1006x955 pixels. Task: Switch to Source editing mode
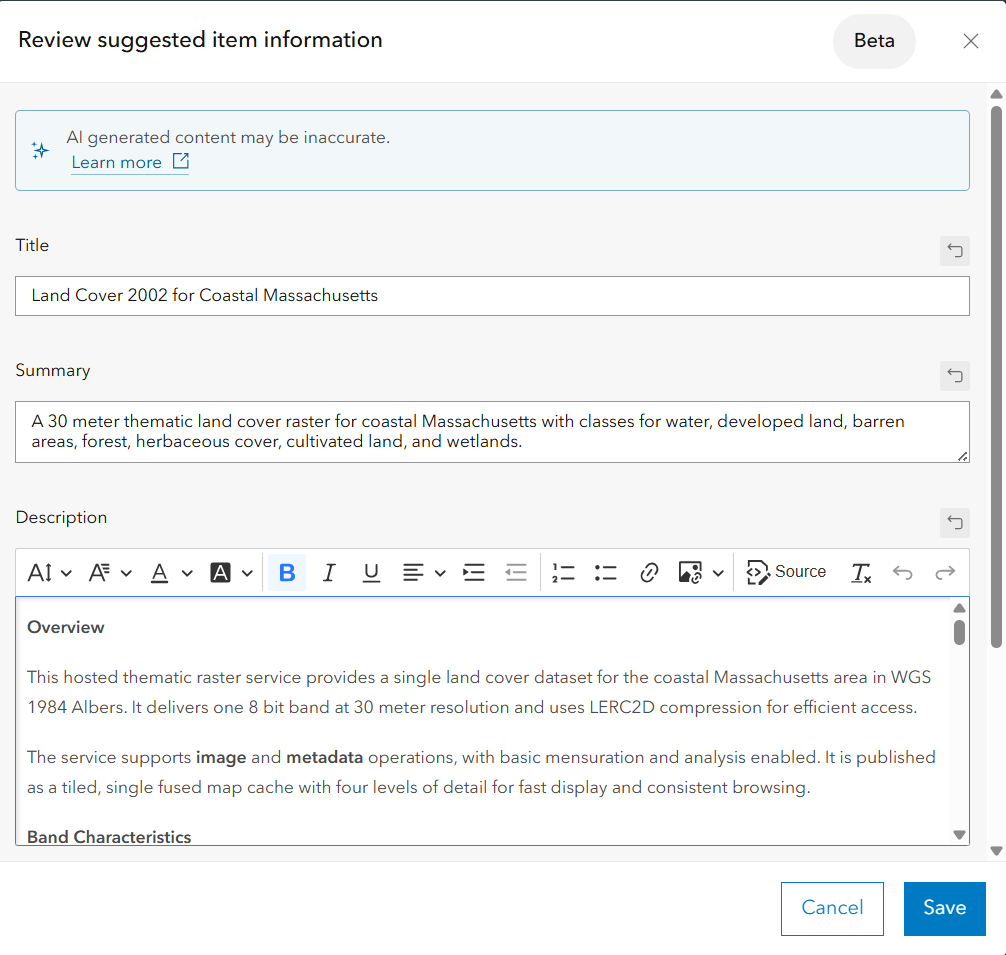(x=786, y=572)
